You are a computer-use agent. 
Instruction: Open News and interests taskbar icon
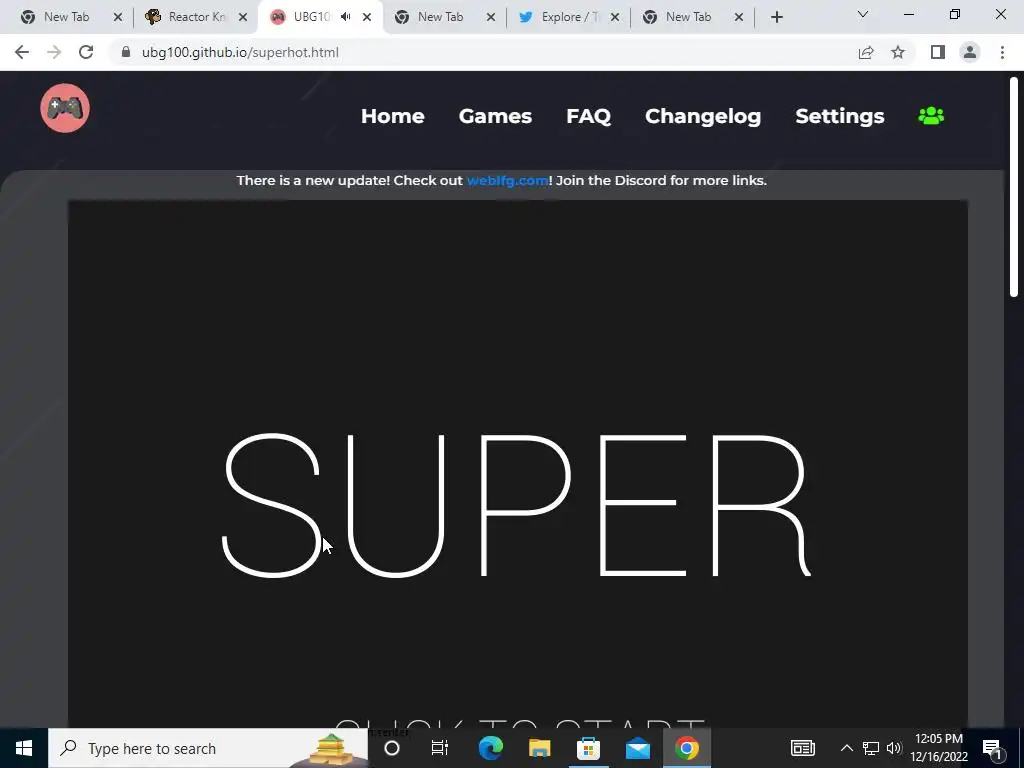click(803, 748)
